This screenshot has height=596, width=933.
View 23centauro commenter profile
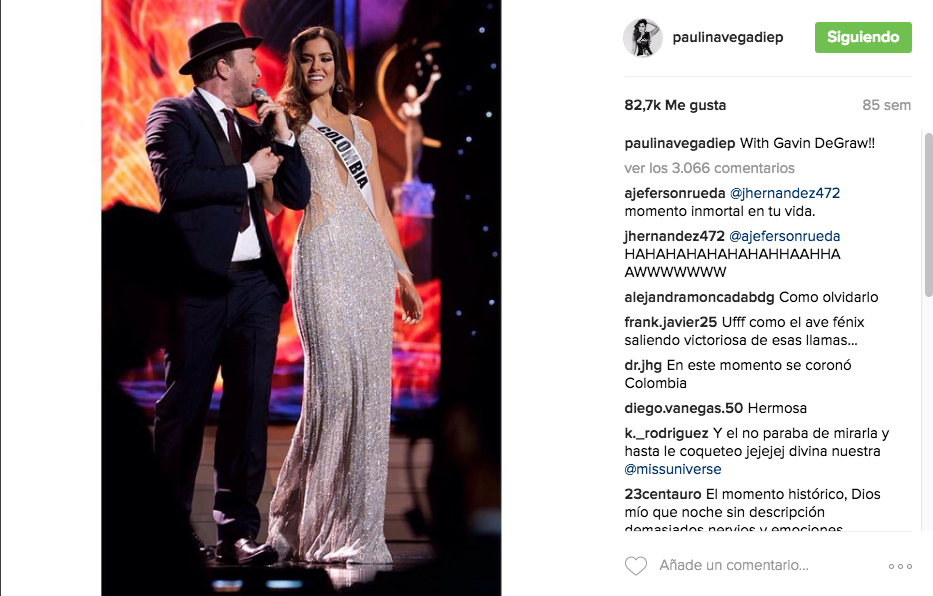click(x=663, y=494)
